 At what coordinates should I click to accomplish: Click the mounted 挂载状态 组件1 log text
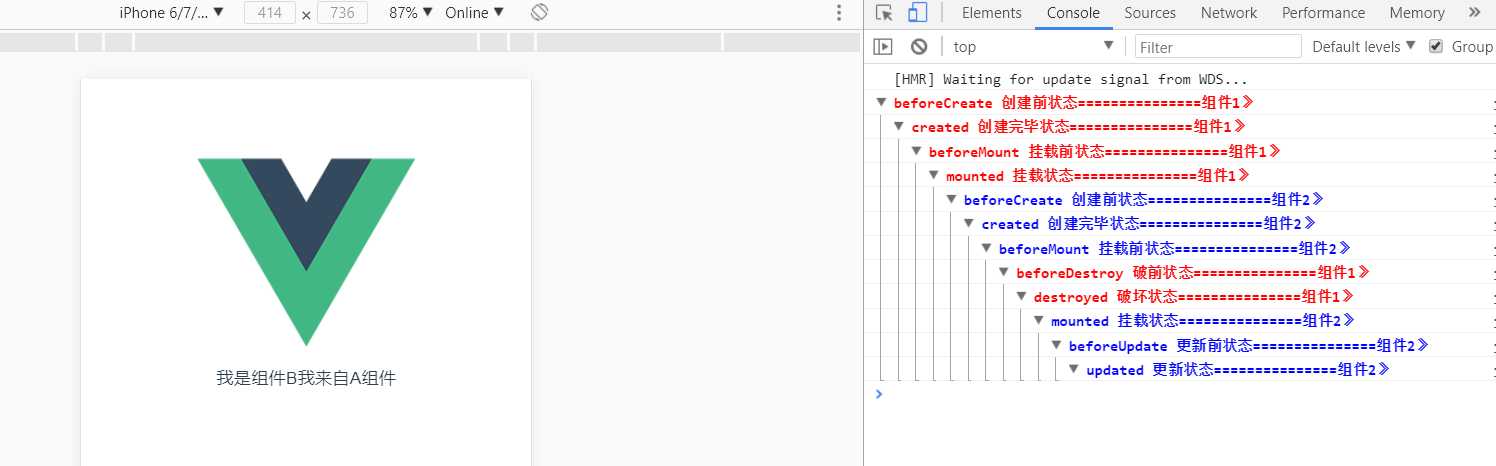1097,176
